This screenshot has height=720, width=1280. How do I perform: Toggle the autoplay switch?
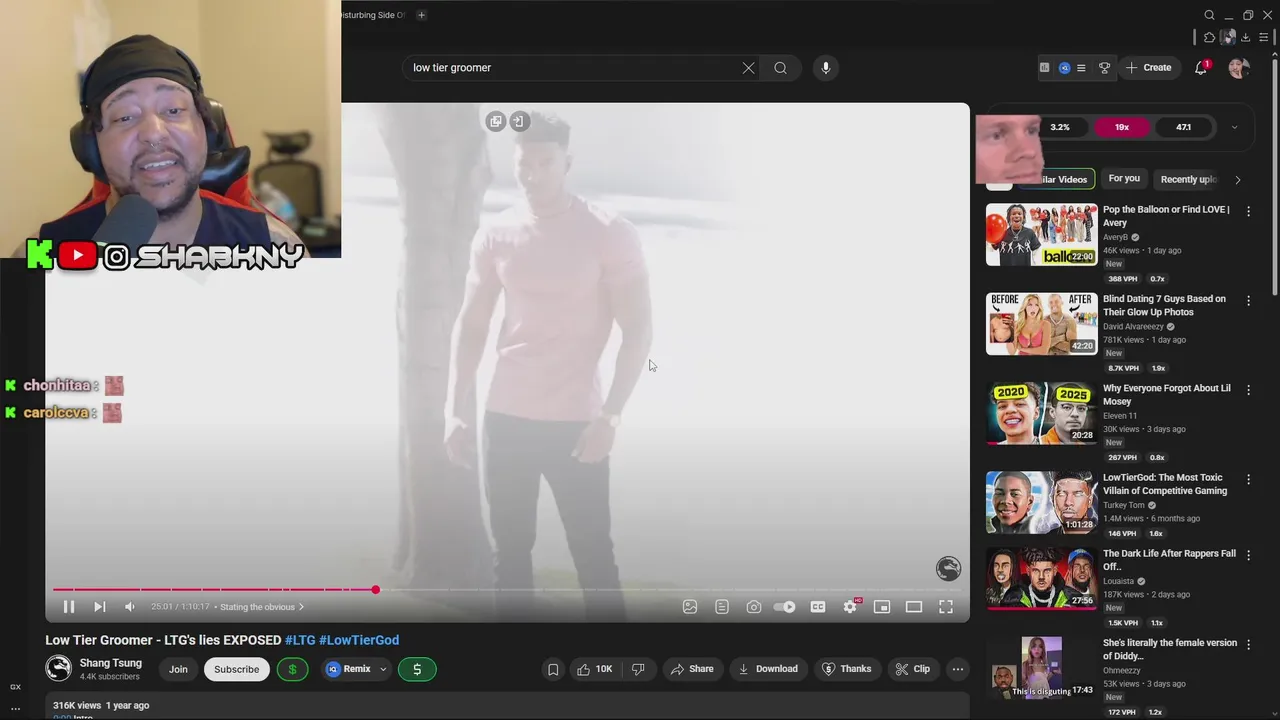tap(785, 607)
